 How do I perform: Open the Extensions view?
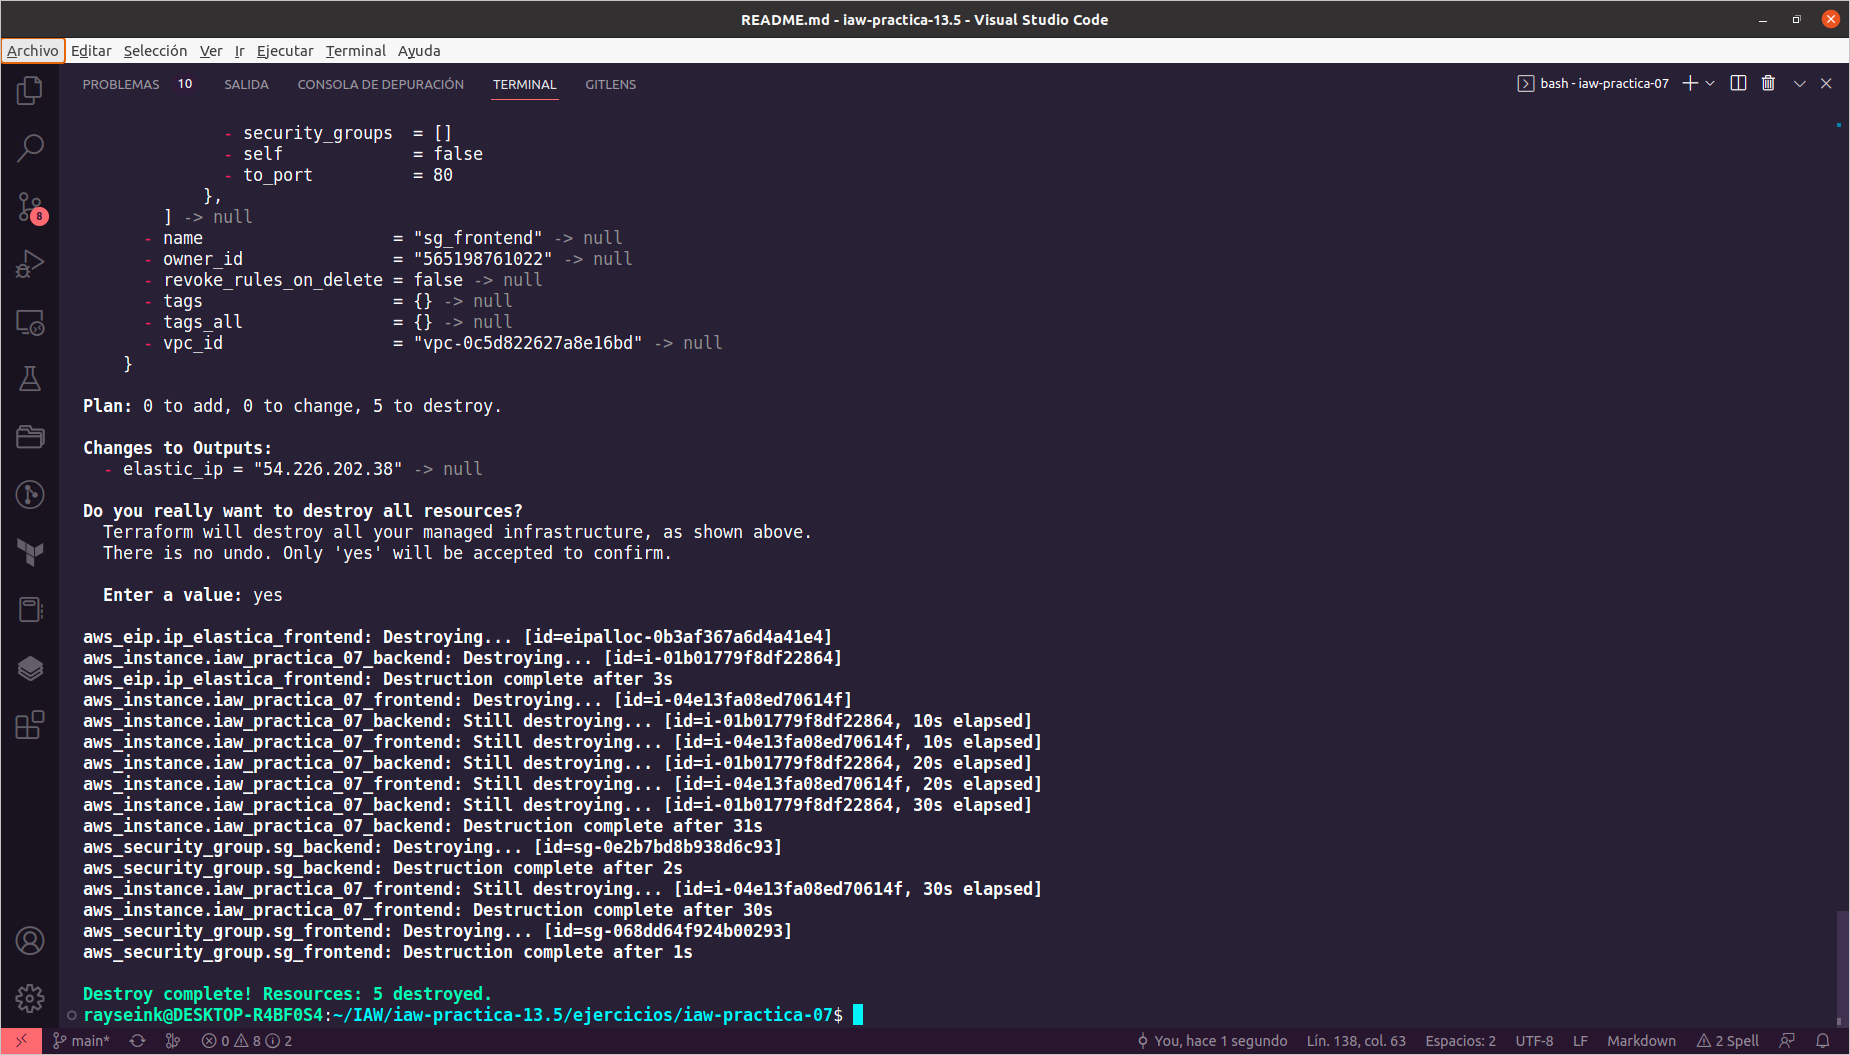pyautogui.click(x=30, y=725)
